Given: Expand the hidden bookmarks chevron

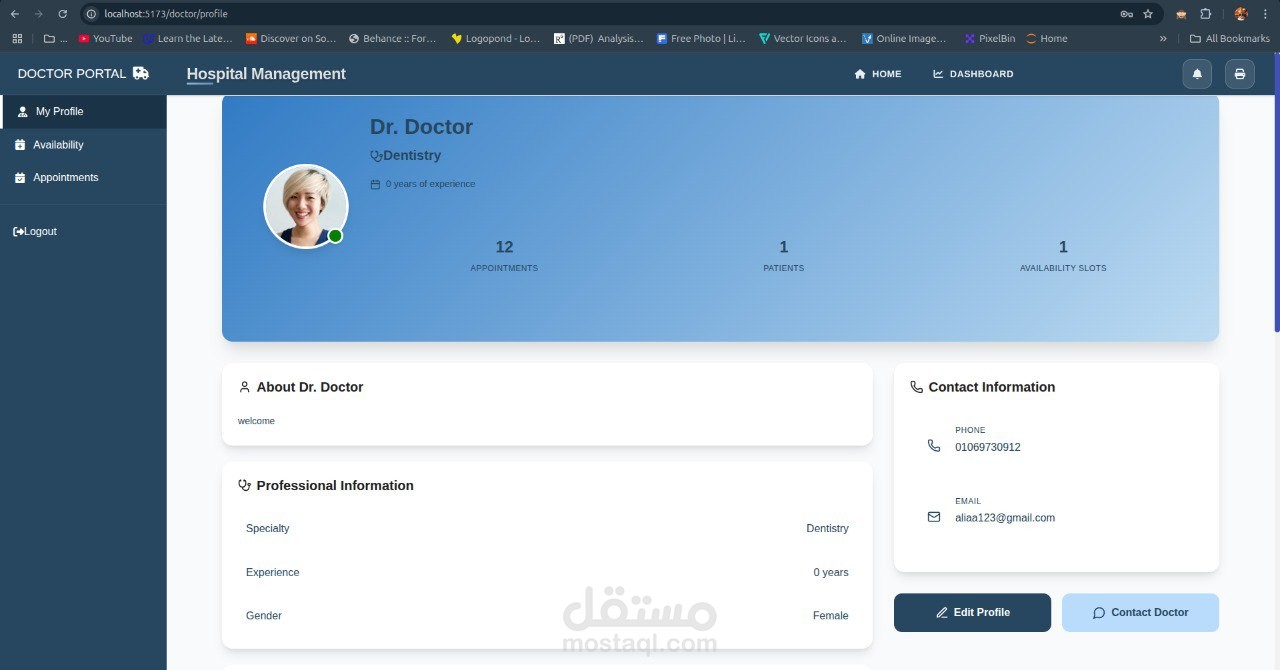Looking at the screenshot, I should 1163,39.
